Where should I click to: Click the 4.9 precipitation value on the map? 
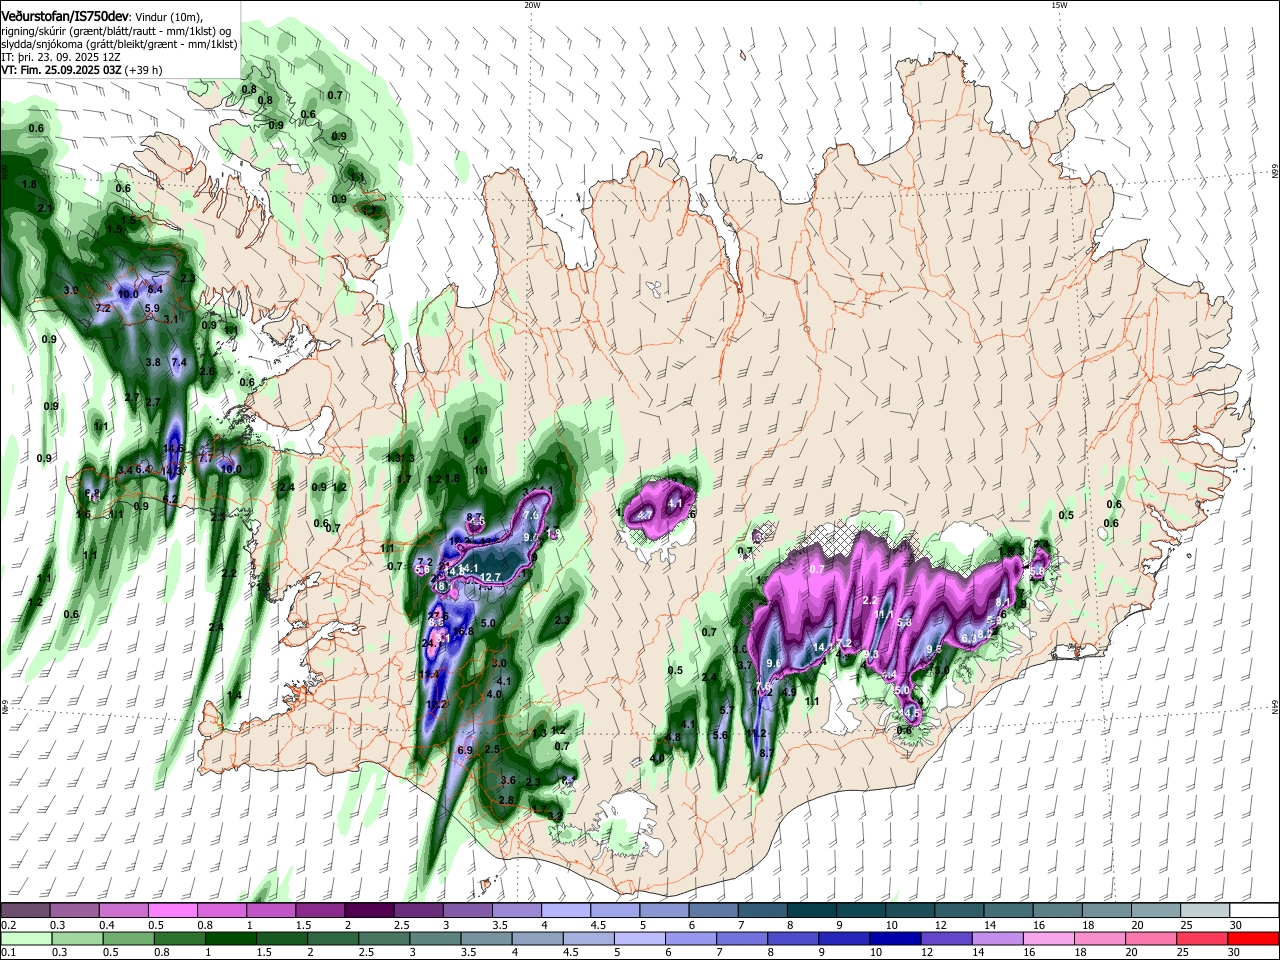[789, 692]
